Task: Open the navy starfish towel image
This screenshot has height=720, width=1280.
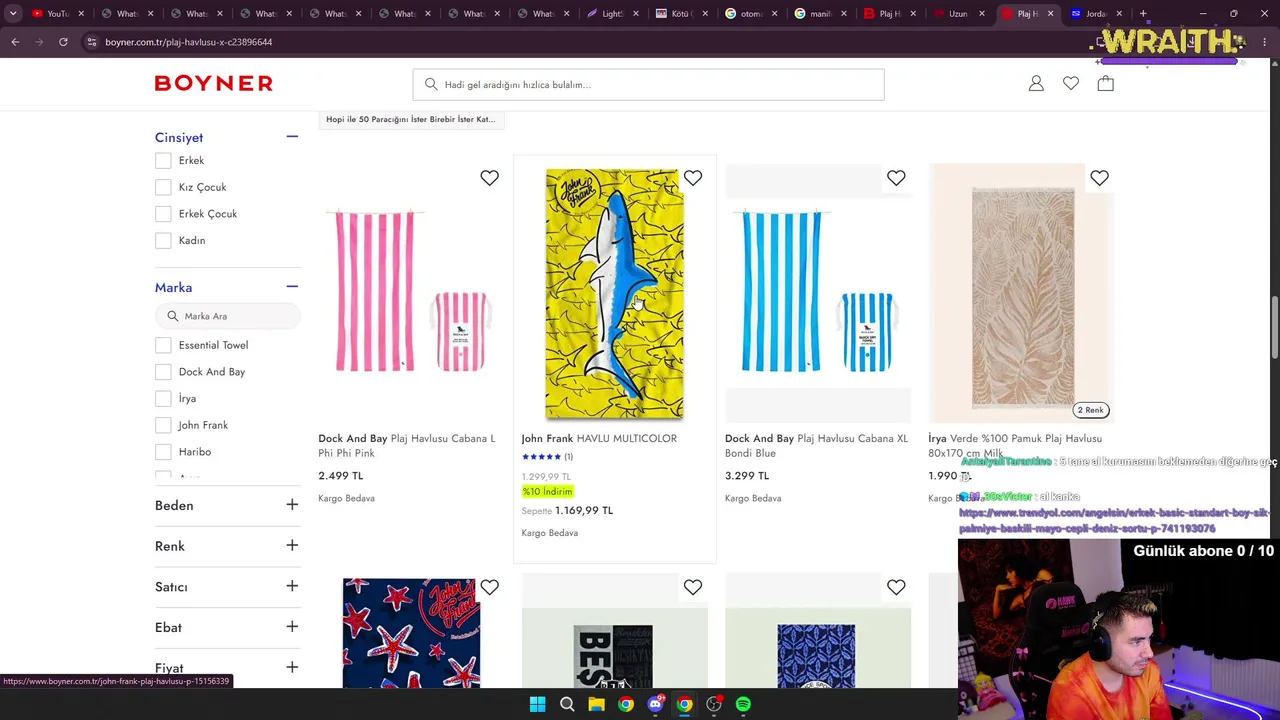Action: [411, 633]
